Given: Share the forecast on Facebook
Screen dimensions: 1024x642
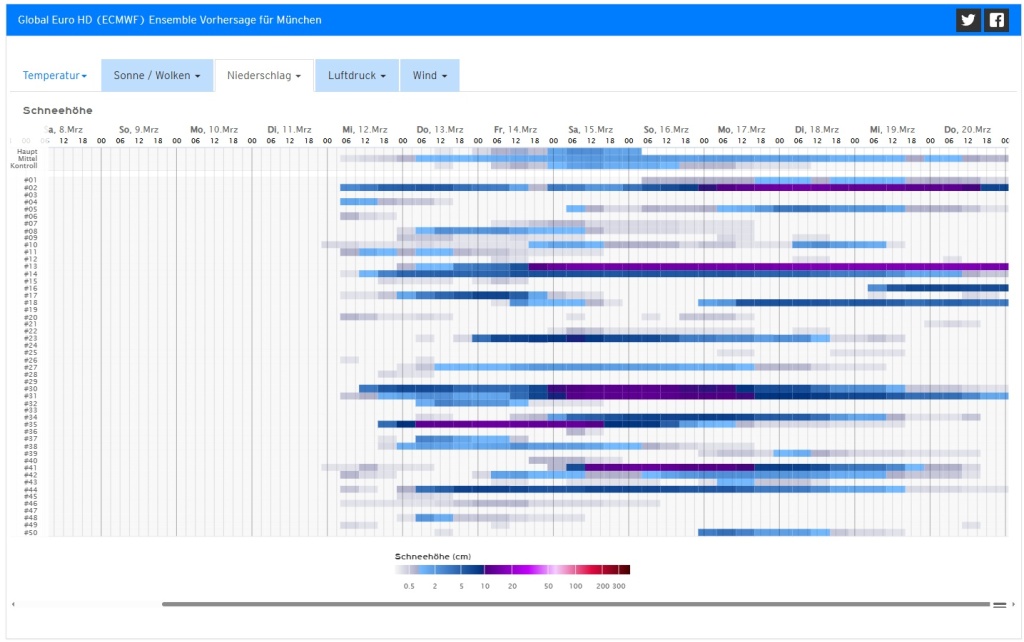Looking at the screenshot, I should pos(996,20).
